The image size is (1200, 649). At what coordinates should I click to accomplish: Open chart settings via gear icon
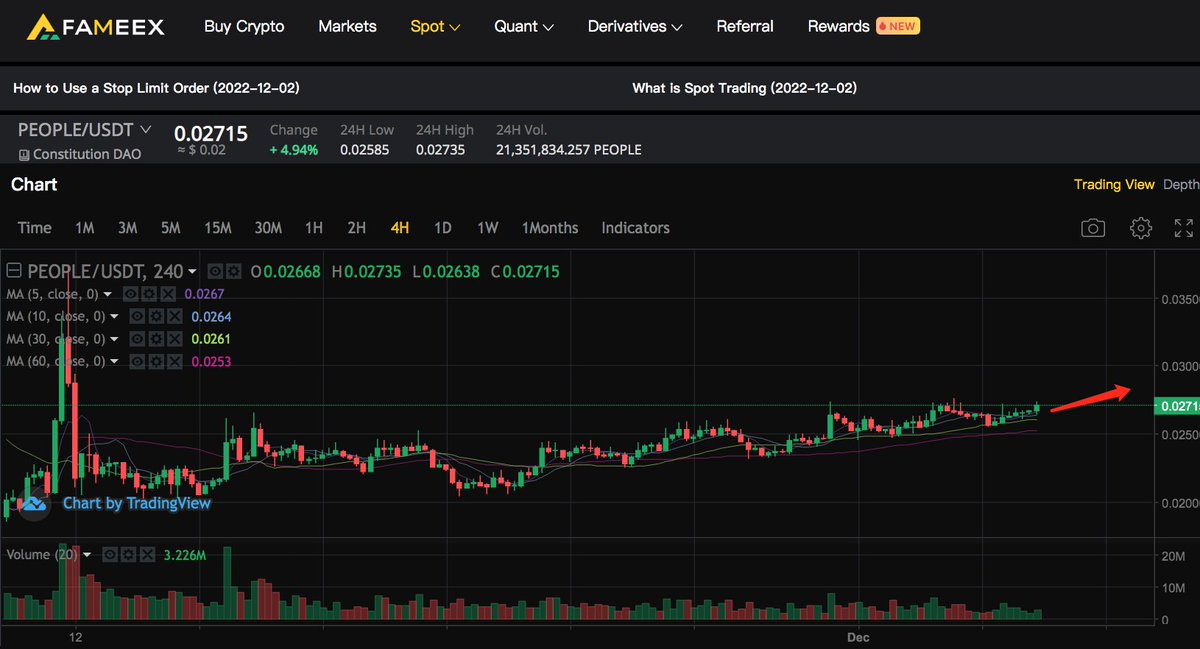point(1140,228)
